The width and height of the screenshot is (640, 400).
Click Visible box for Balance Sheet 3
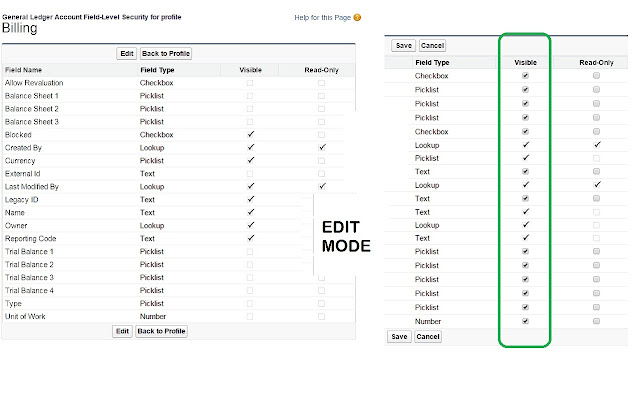[250, 122]
